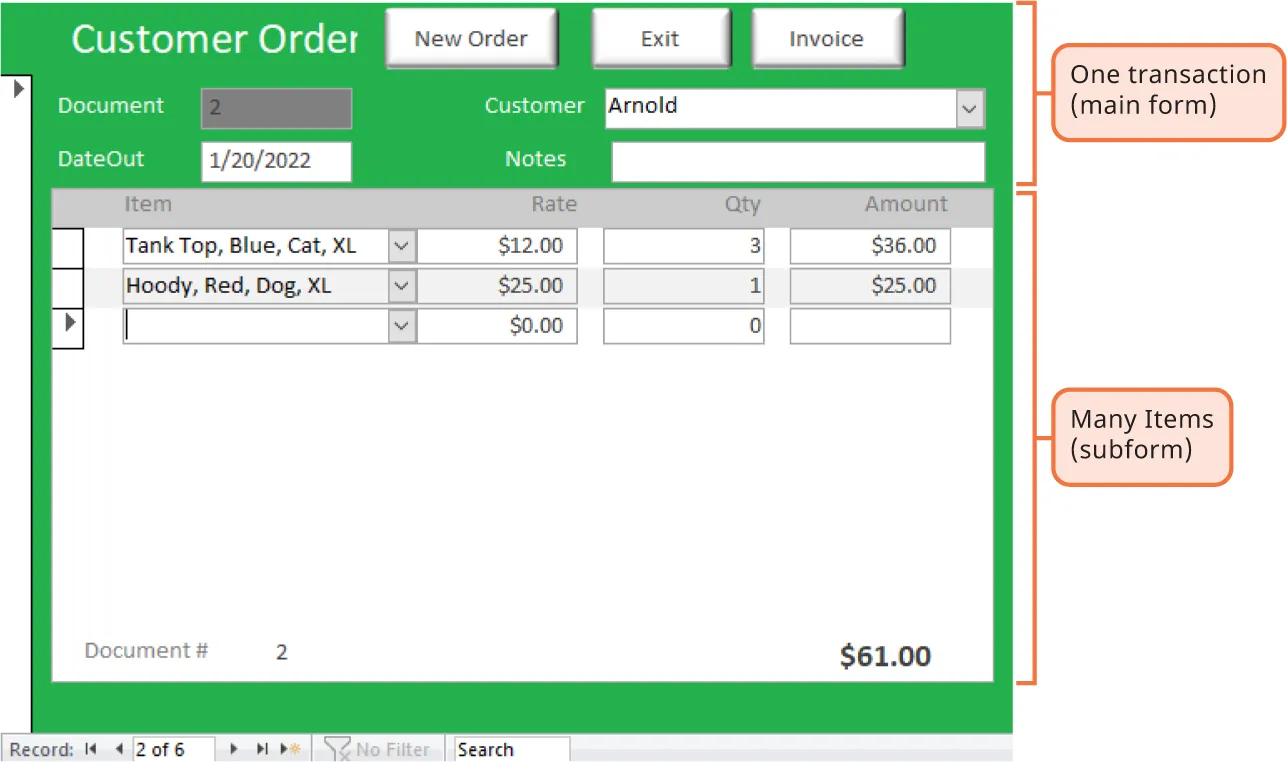Image resolution: width=1287 pixels, height=762 pixels.
Task: Expand the Item combo box on the empty row
Action: tap(401, 324)
